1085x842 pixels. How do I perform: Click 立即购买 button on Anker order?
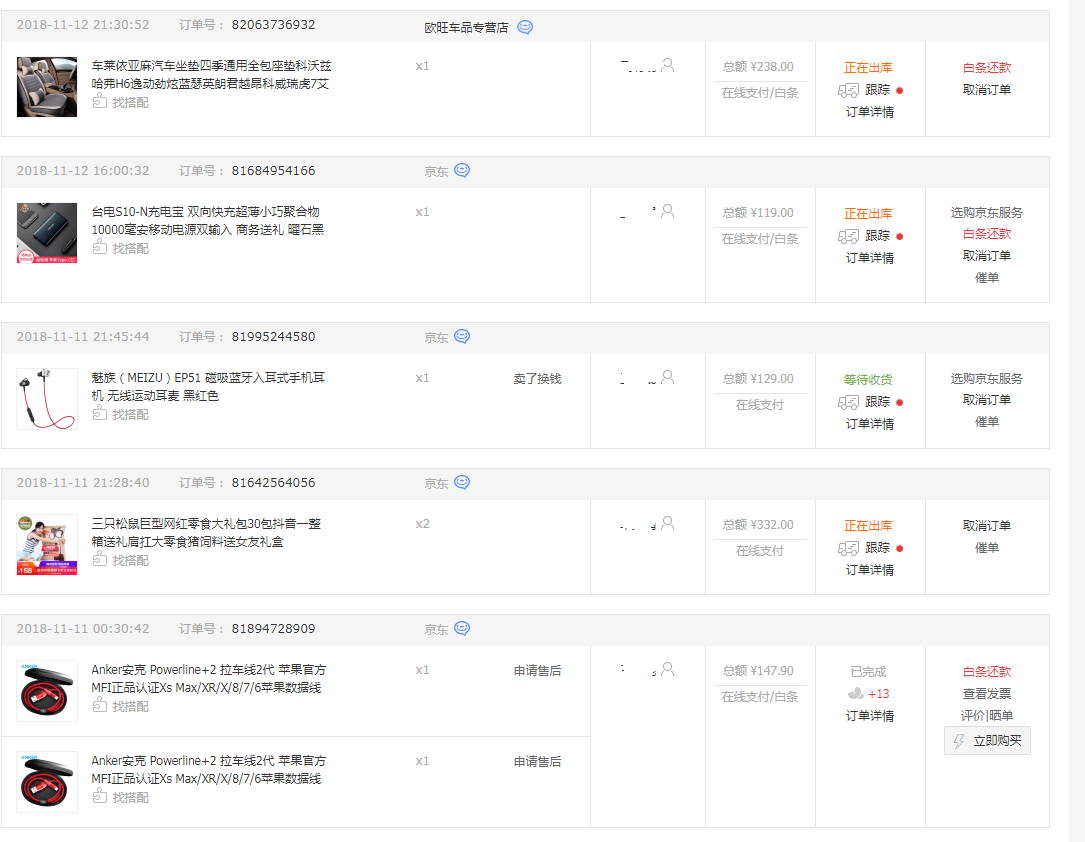pos(987,741)
